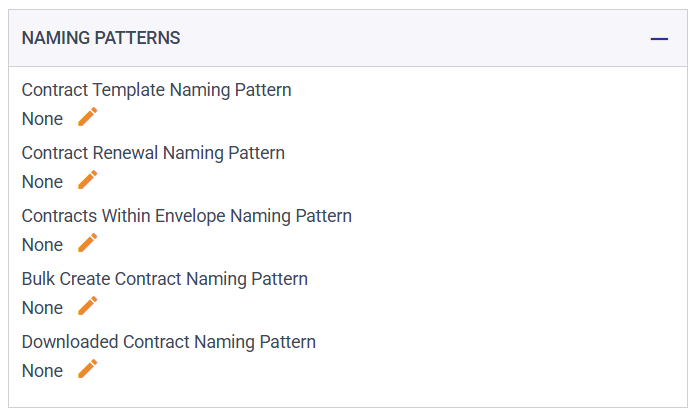The width and height of the screenshot is (693, 416).
Task: Click blank area below Downloaded Contract's None value
Action: coord(300,395)
